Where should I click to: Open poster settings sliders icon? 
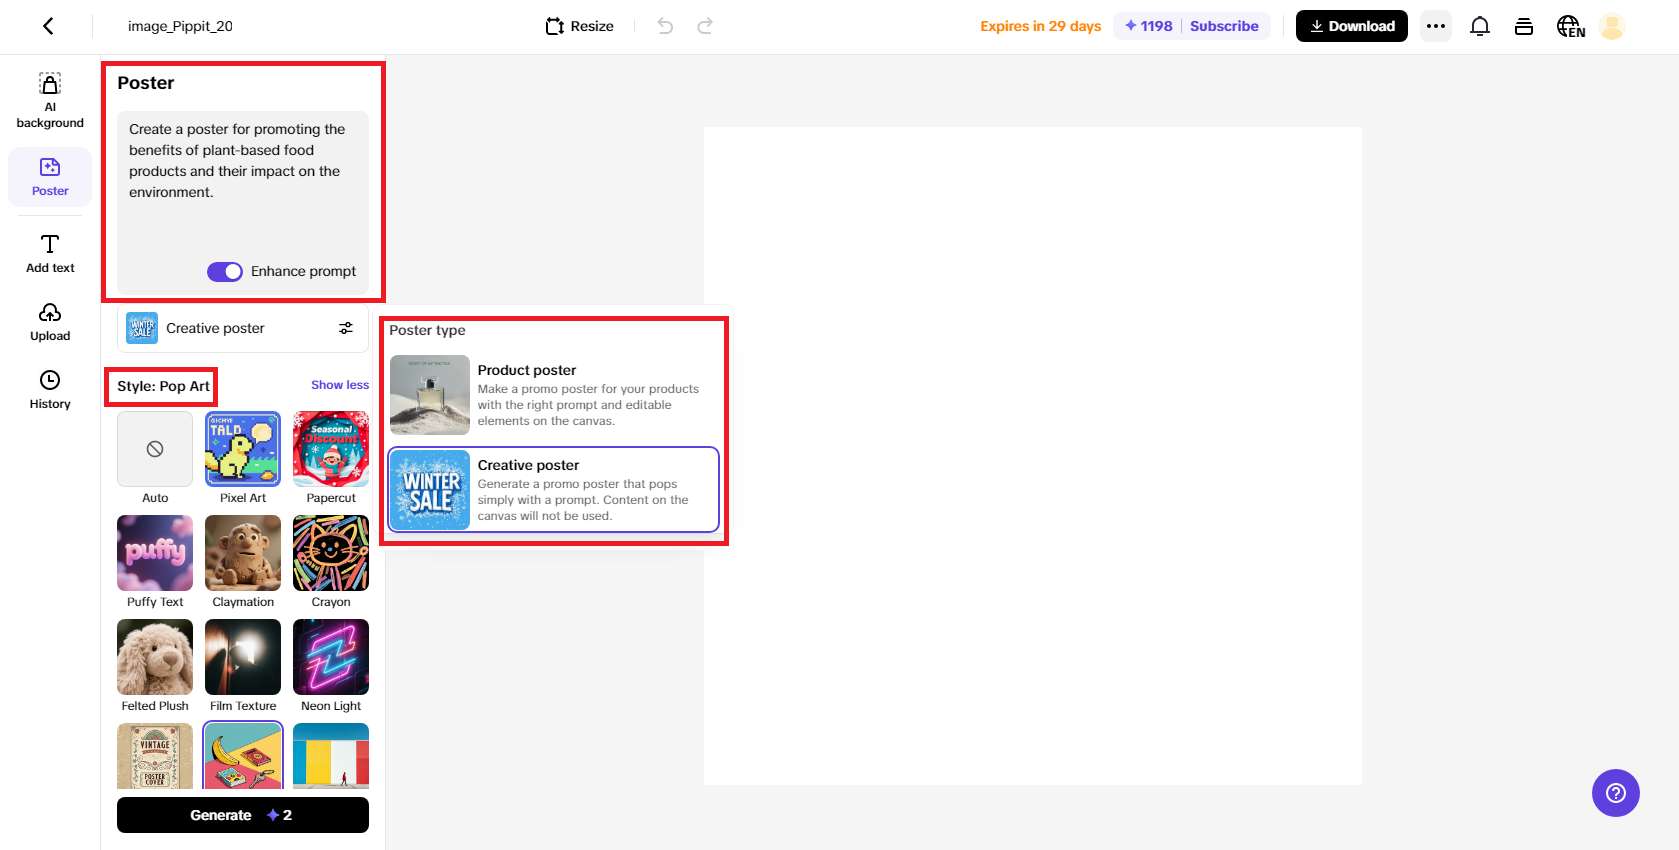[x=346, y=328]
